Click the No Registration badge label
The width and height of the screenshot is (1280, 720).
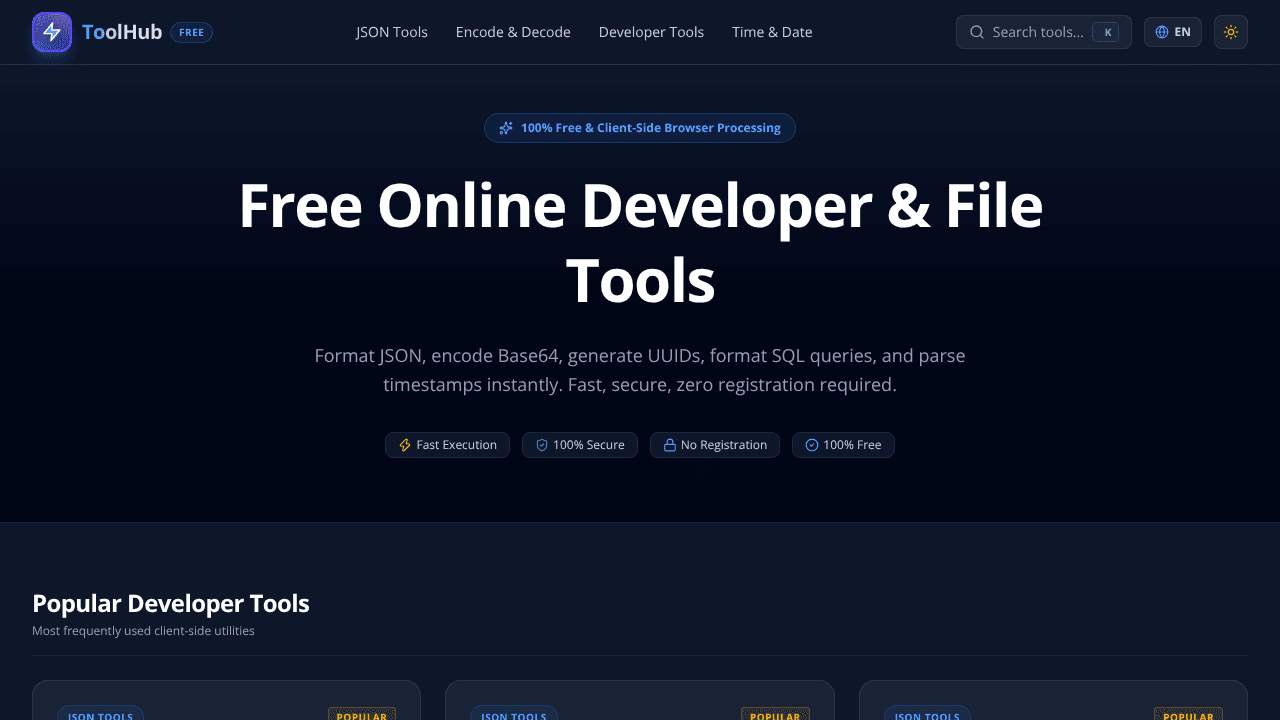pyautogui.click(x=724, y=445)
